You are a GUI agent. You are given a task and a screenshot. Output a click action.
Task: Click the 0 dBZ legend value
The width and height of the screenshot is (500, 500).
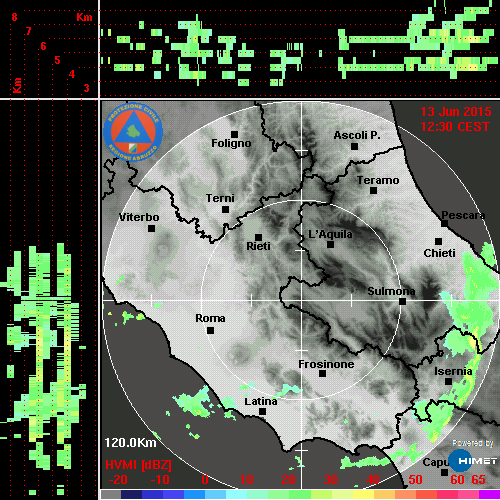205,480
